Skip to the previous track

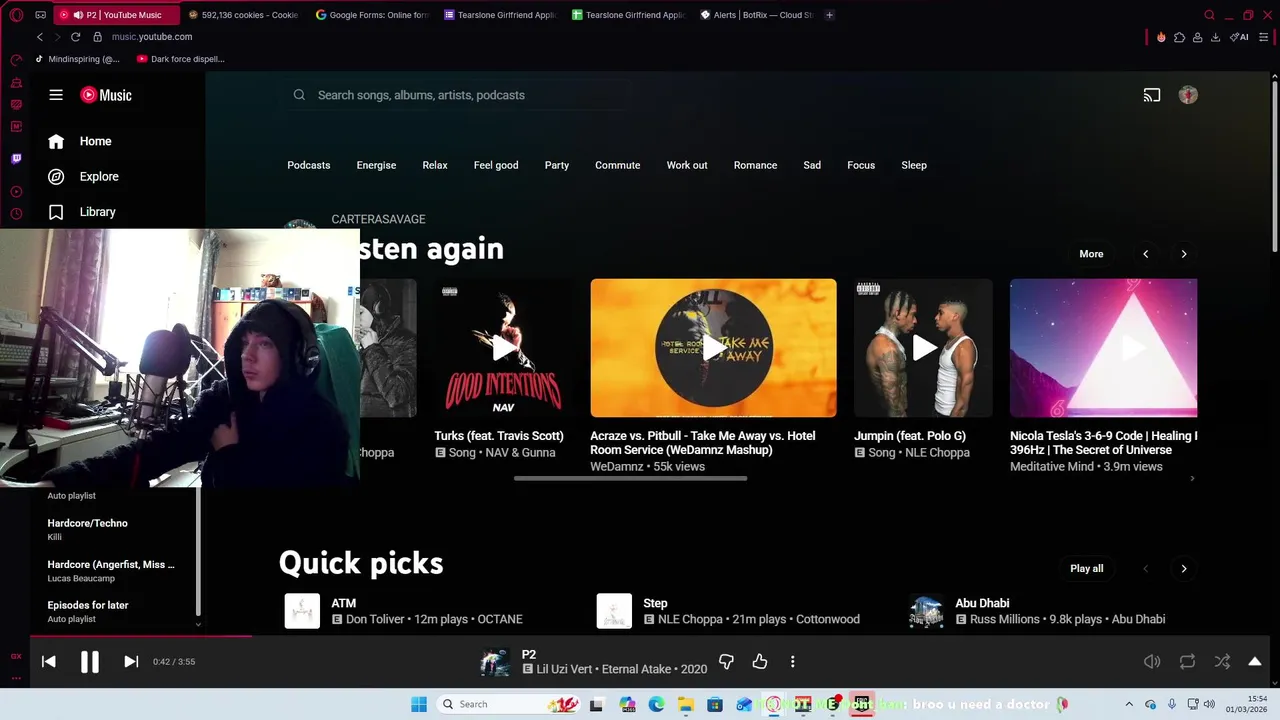click(48, 661)
